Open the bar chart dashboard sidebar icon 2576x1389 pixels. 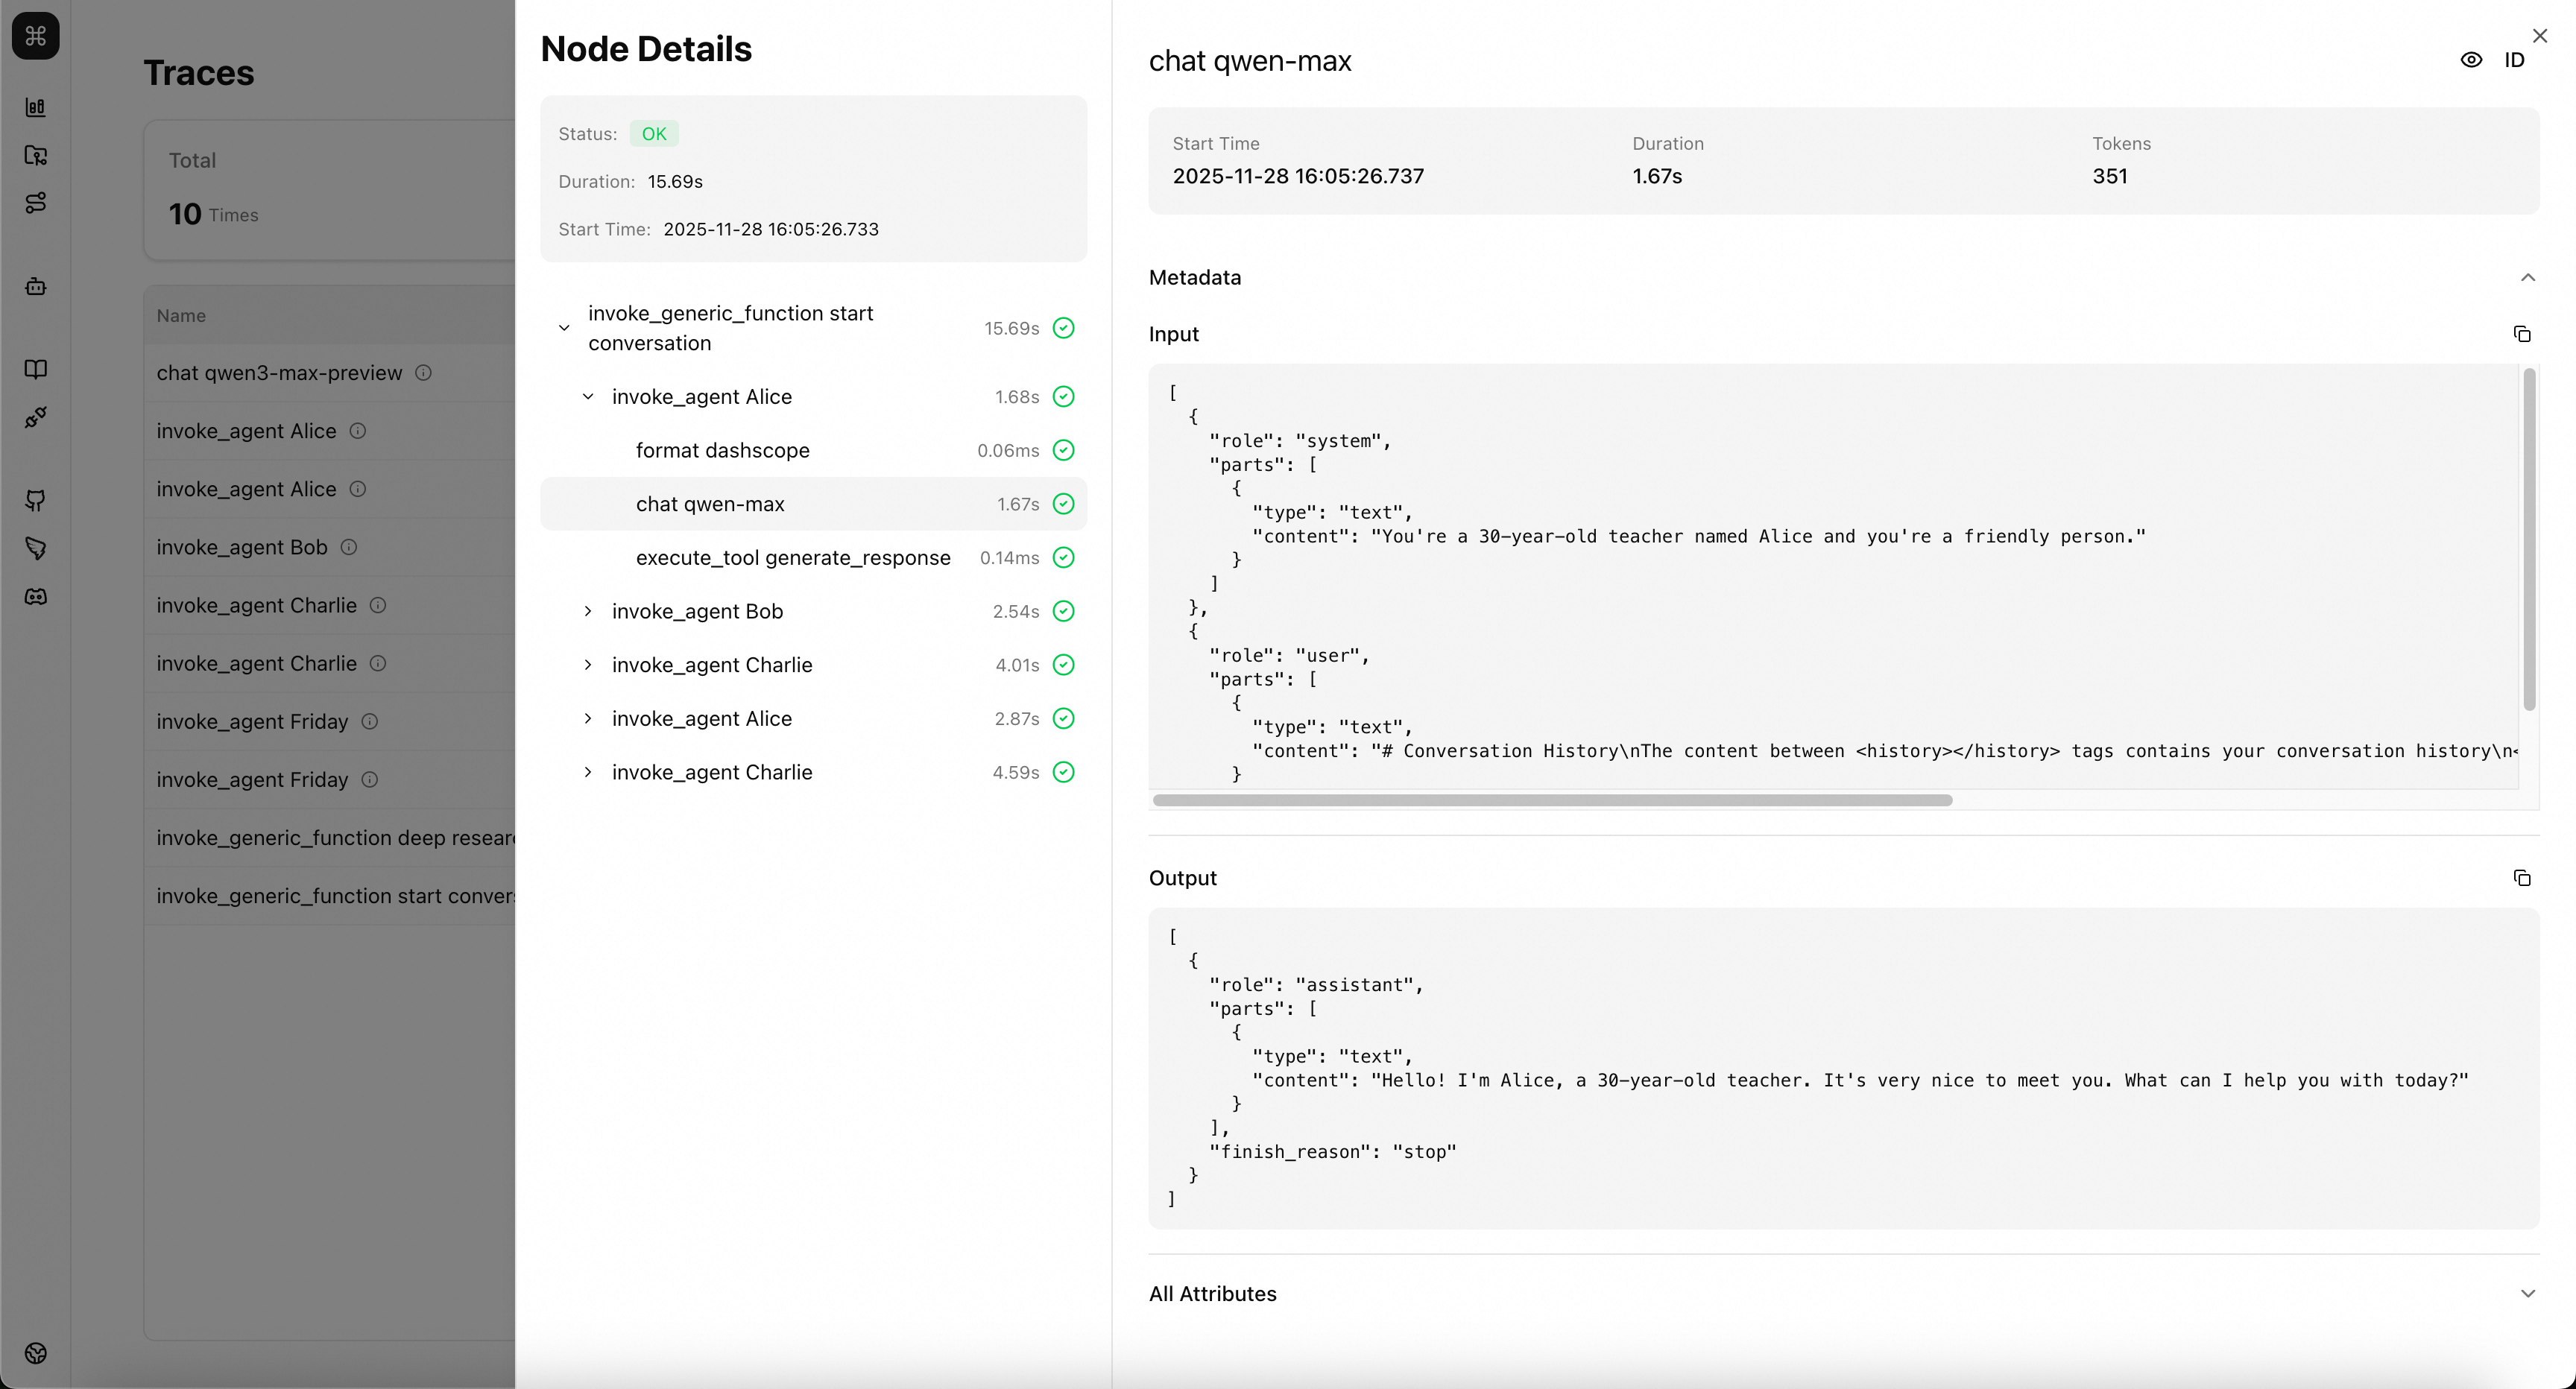click(36, 107)
